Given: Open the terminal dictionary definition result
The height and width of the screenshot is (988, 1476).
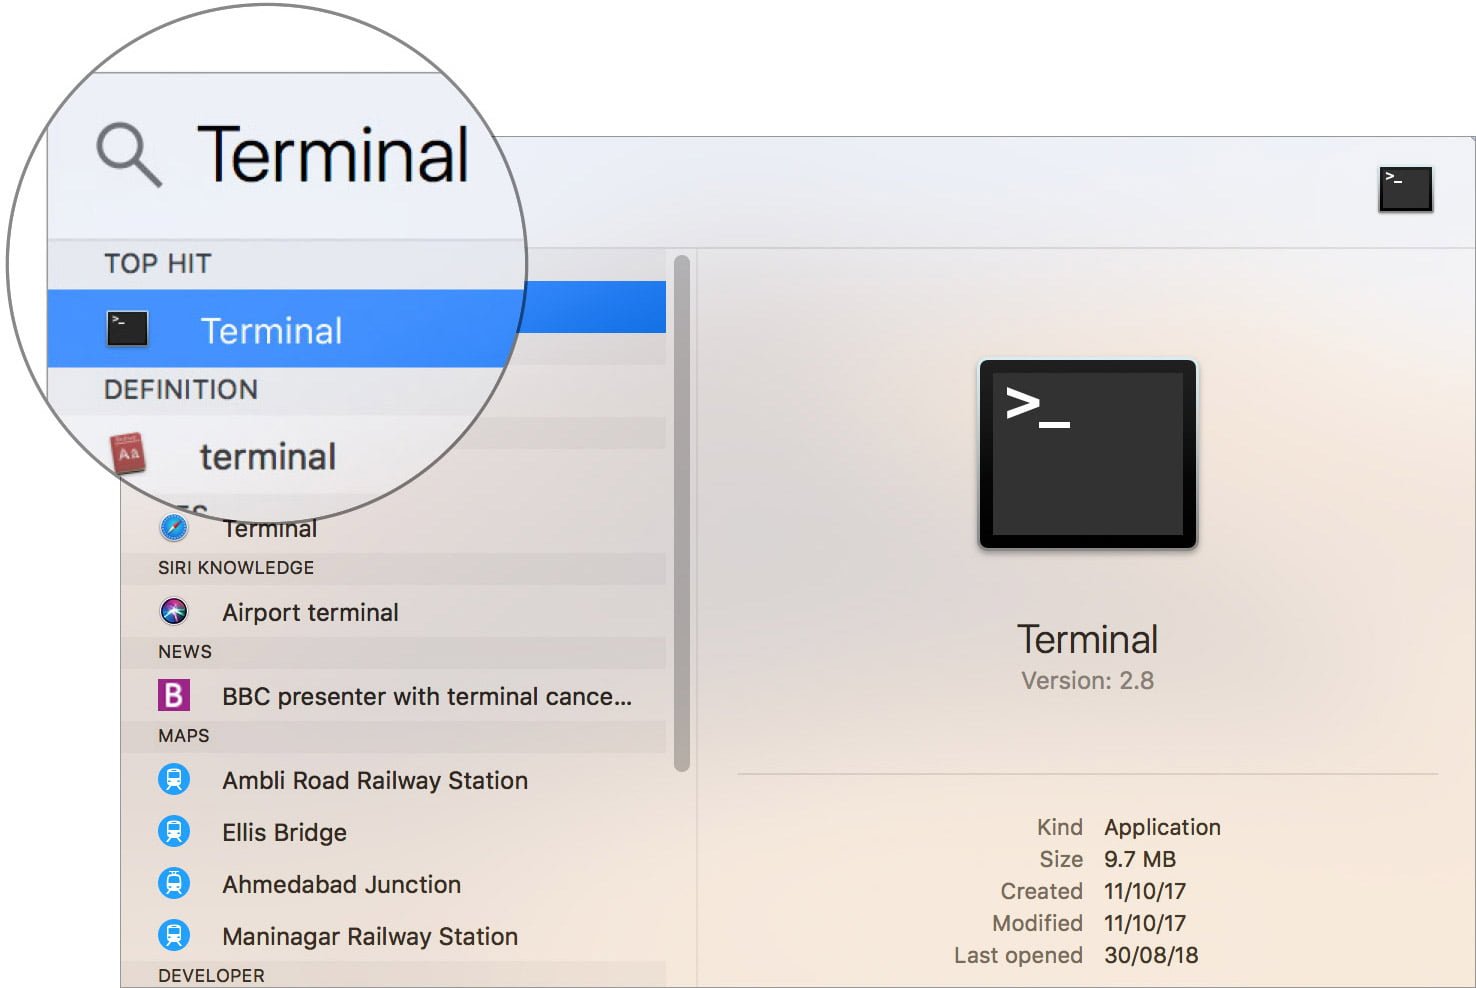Looking at the screenshot, I should click(268, 457).
